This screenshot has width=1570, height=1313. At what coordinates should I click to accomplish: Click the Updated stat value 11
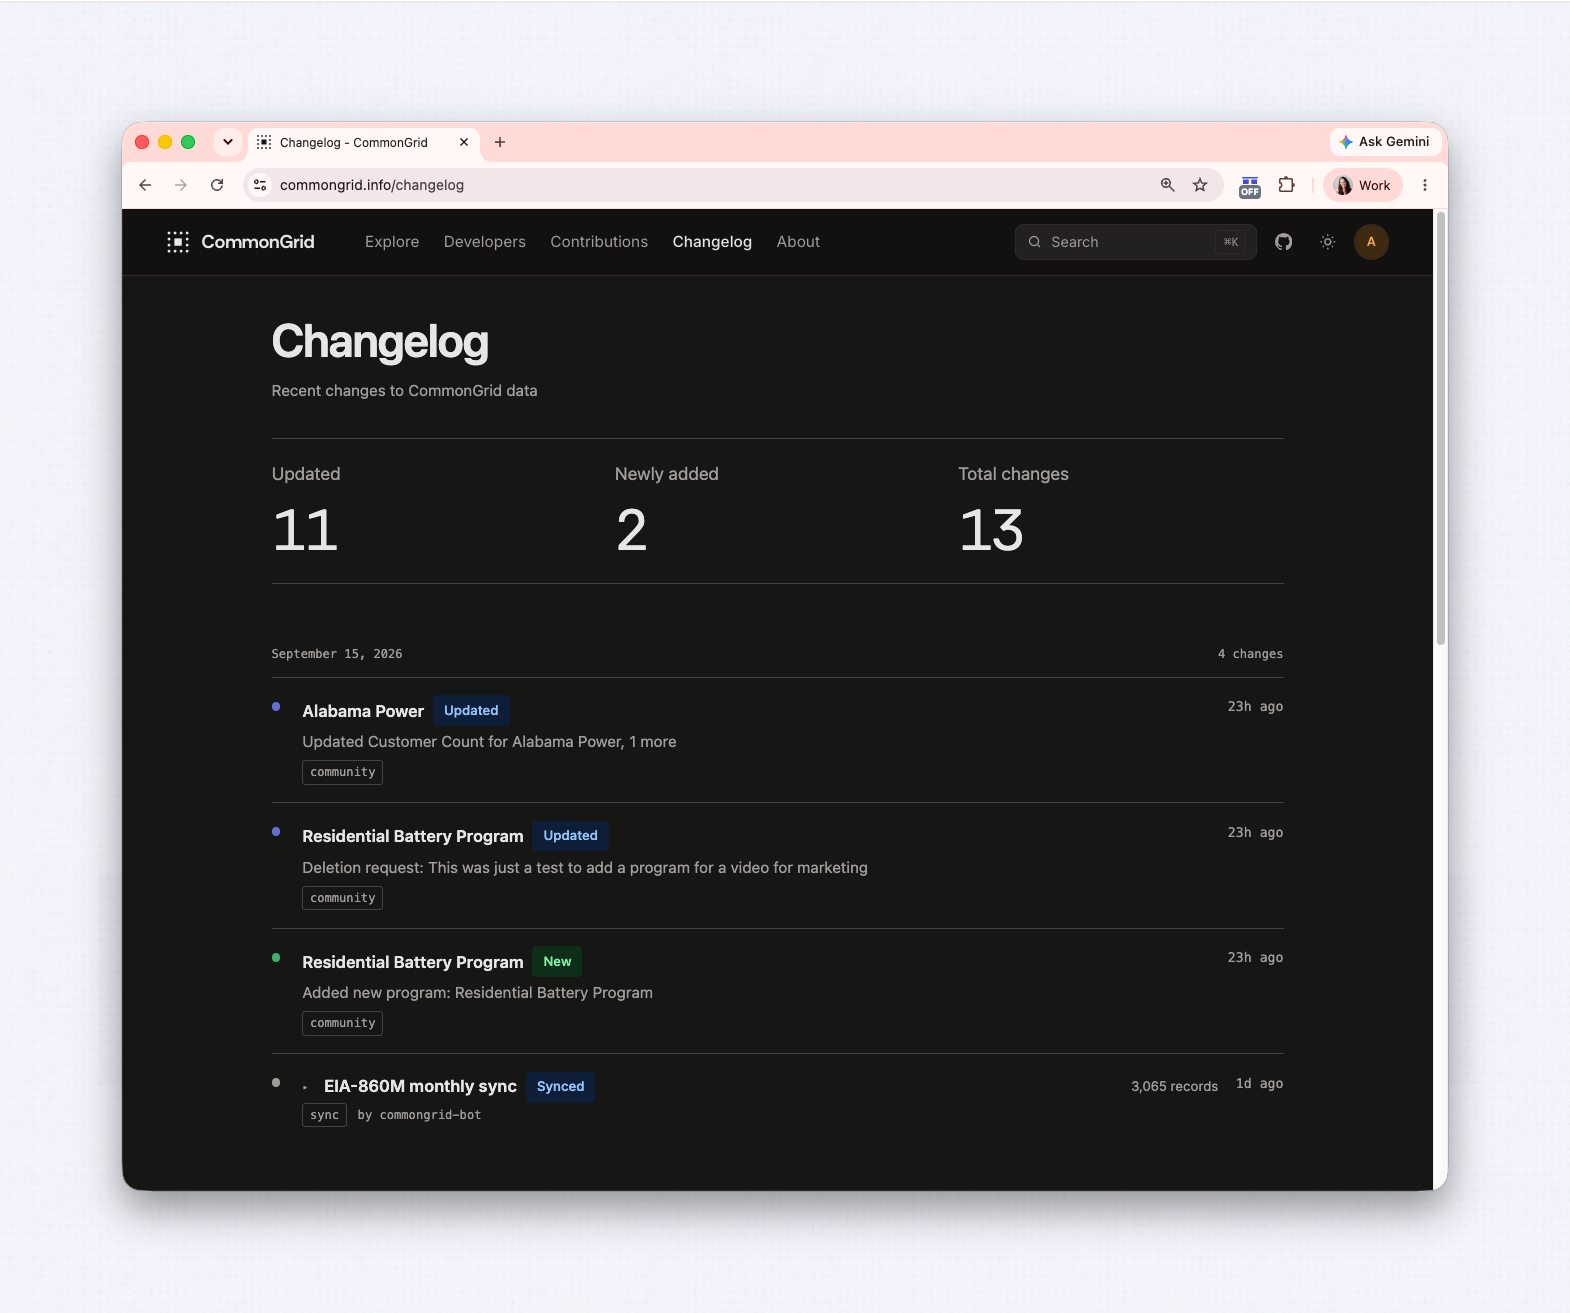tap(305, 531)
